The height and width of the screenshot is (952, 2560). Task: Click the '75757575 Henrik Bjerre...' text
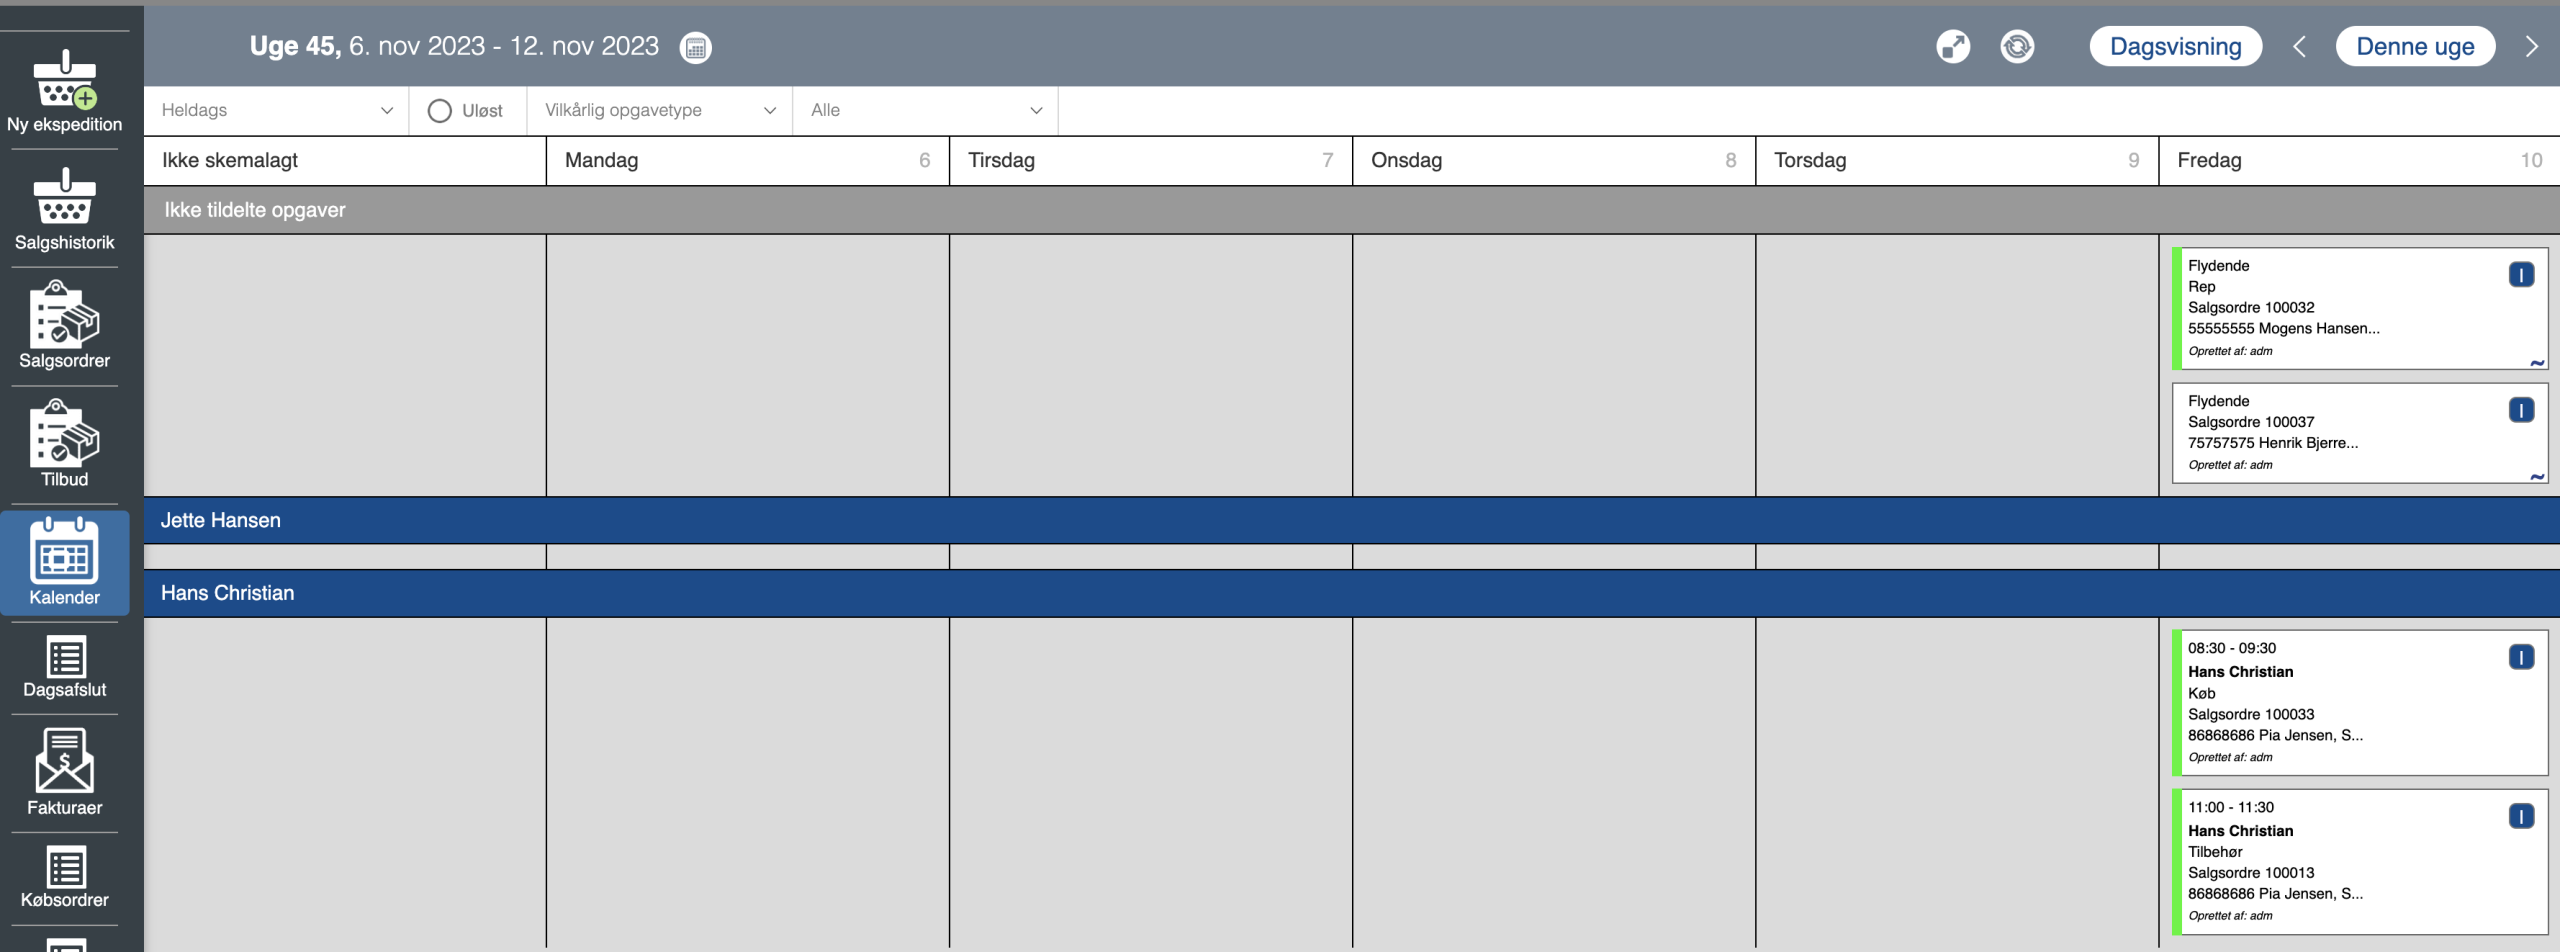click(2273, 443)
